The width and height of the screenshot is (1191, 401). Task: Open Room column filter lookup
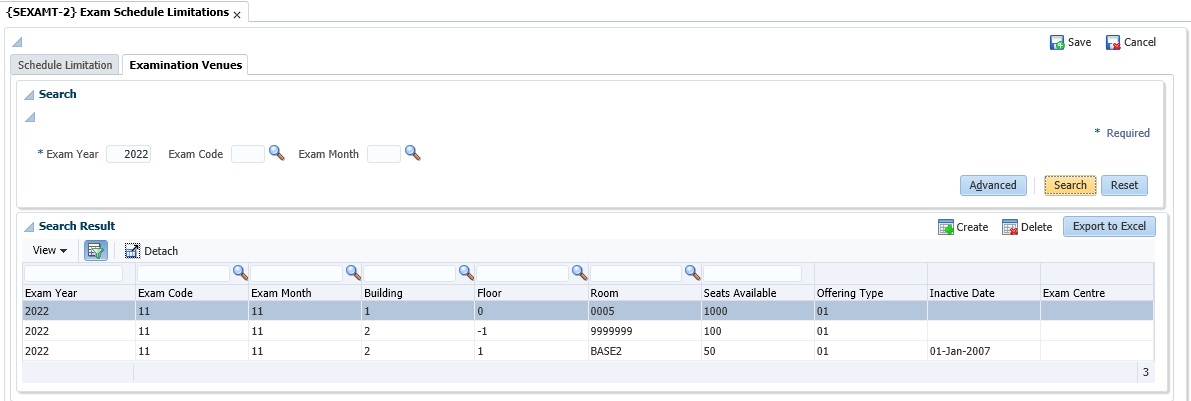(692, 272)
